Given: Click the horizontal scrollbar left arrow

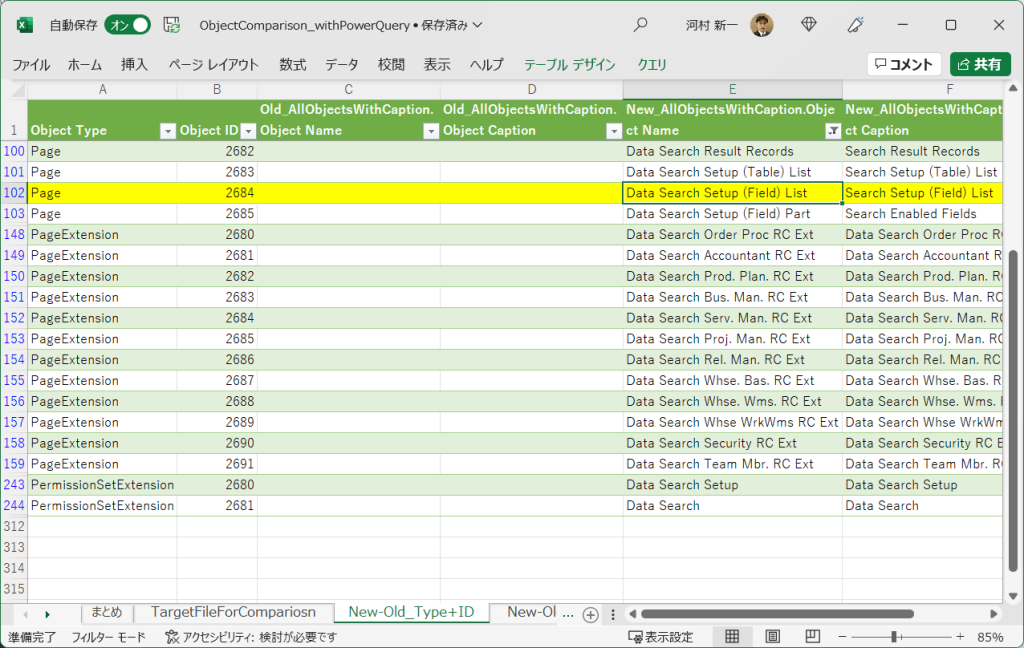Looking at the screenshot, I should coord(632,614).
